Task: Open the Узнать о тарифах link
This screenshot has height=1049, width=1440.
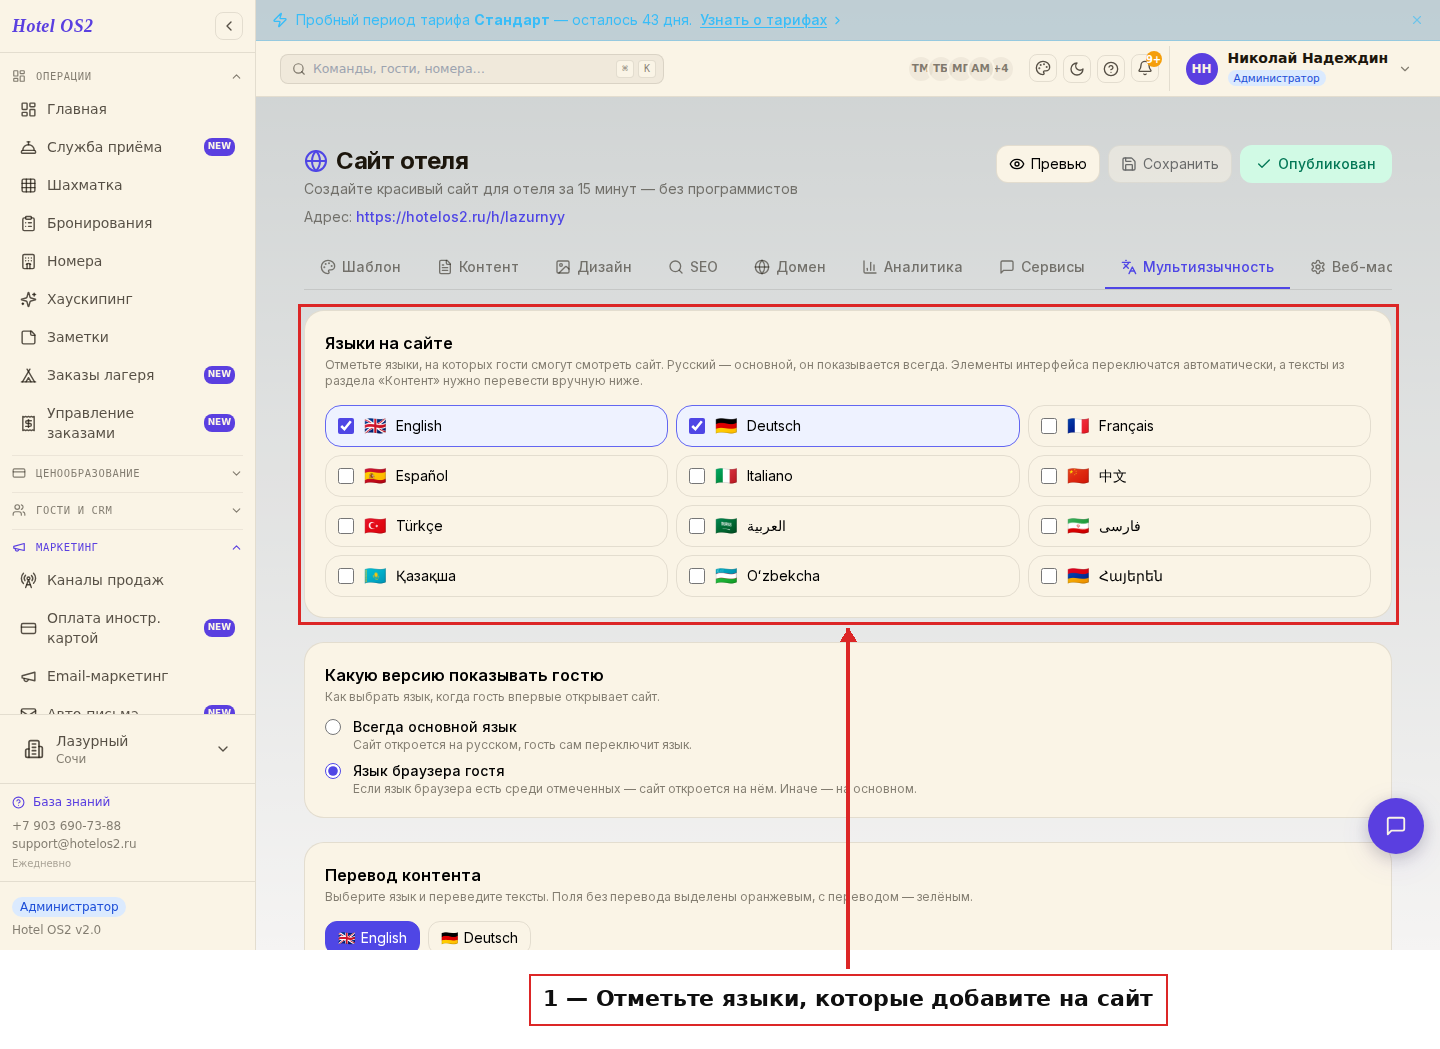Action: (x=764, y=20)
